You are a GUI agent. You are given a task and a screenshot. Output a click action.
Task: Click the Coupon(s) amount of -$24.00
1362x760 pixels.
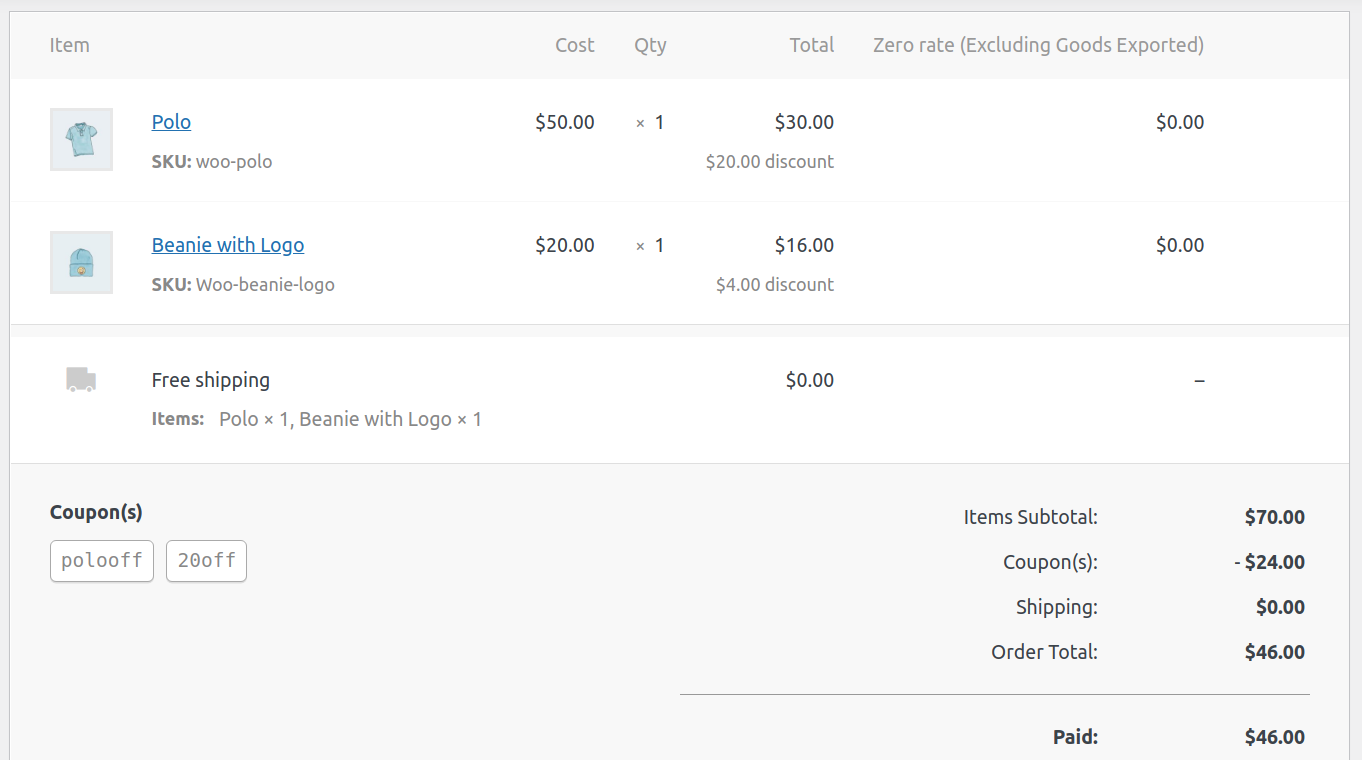1270,562
